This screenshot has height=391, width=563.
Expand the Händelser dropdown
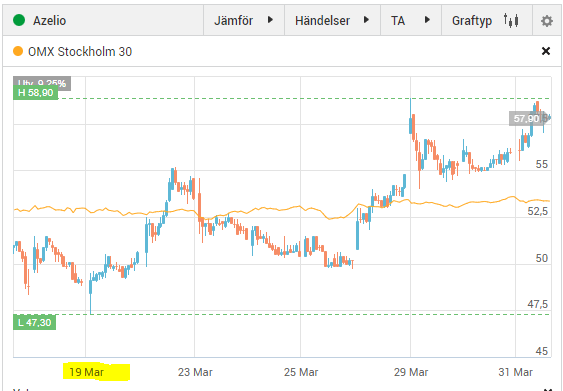click(332, 20)
